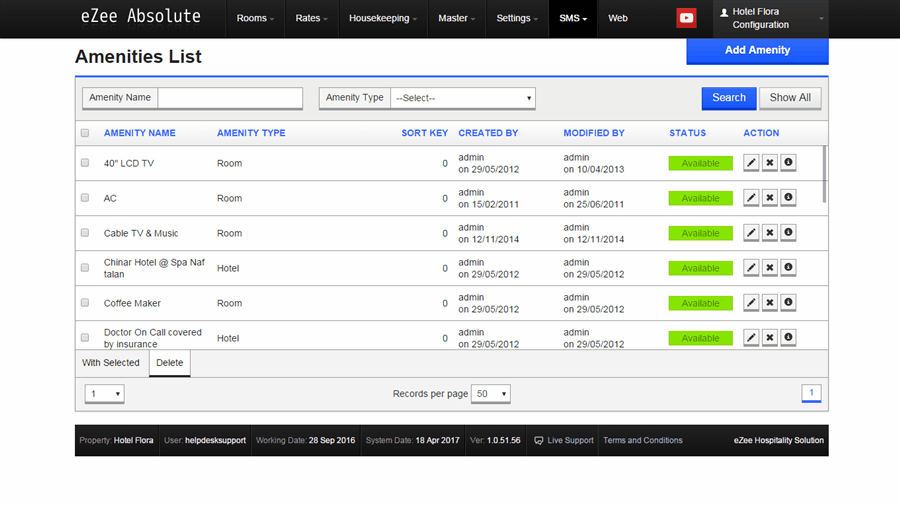Click the eZee Absolute logo
Viewport: 900px width, 505px height.
141,16
